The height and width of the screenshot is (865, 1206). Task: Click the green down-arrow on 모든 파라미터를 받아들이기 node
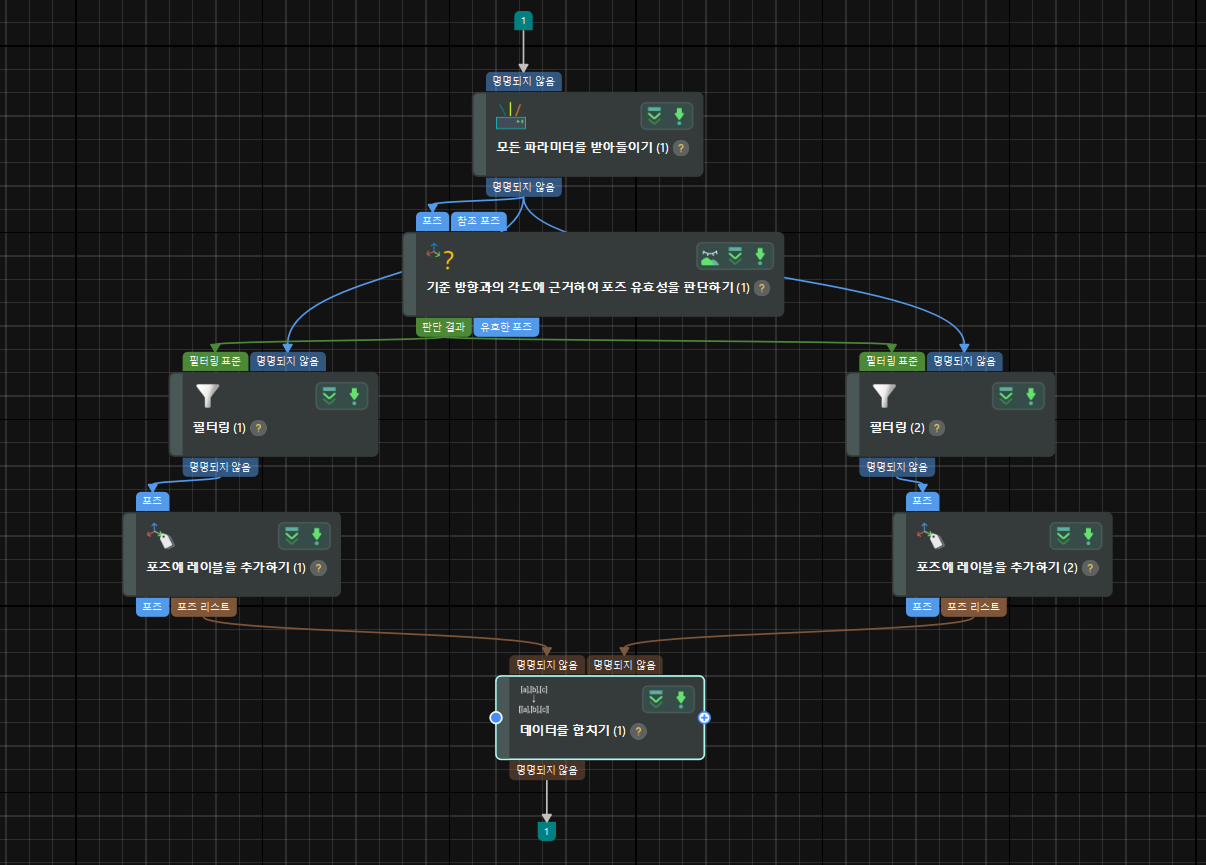679,116
